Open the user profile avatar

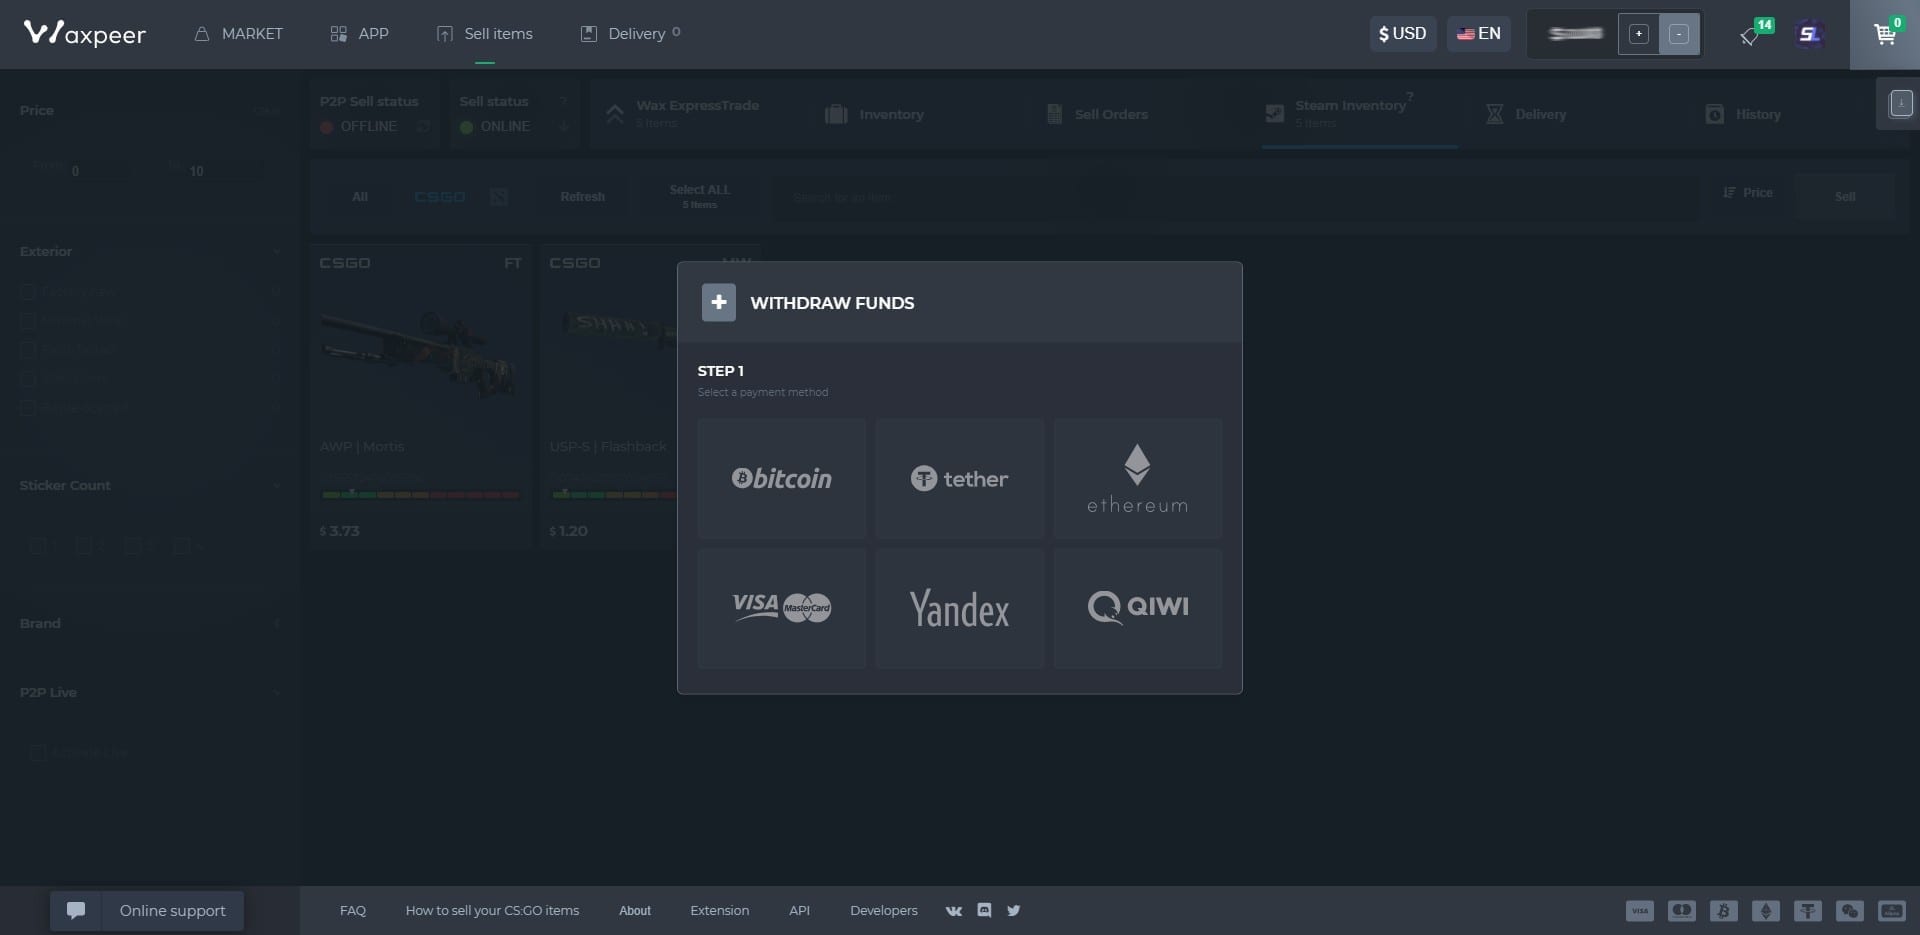coord(1809,34)
